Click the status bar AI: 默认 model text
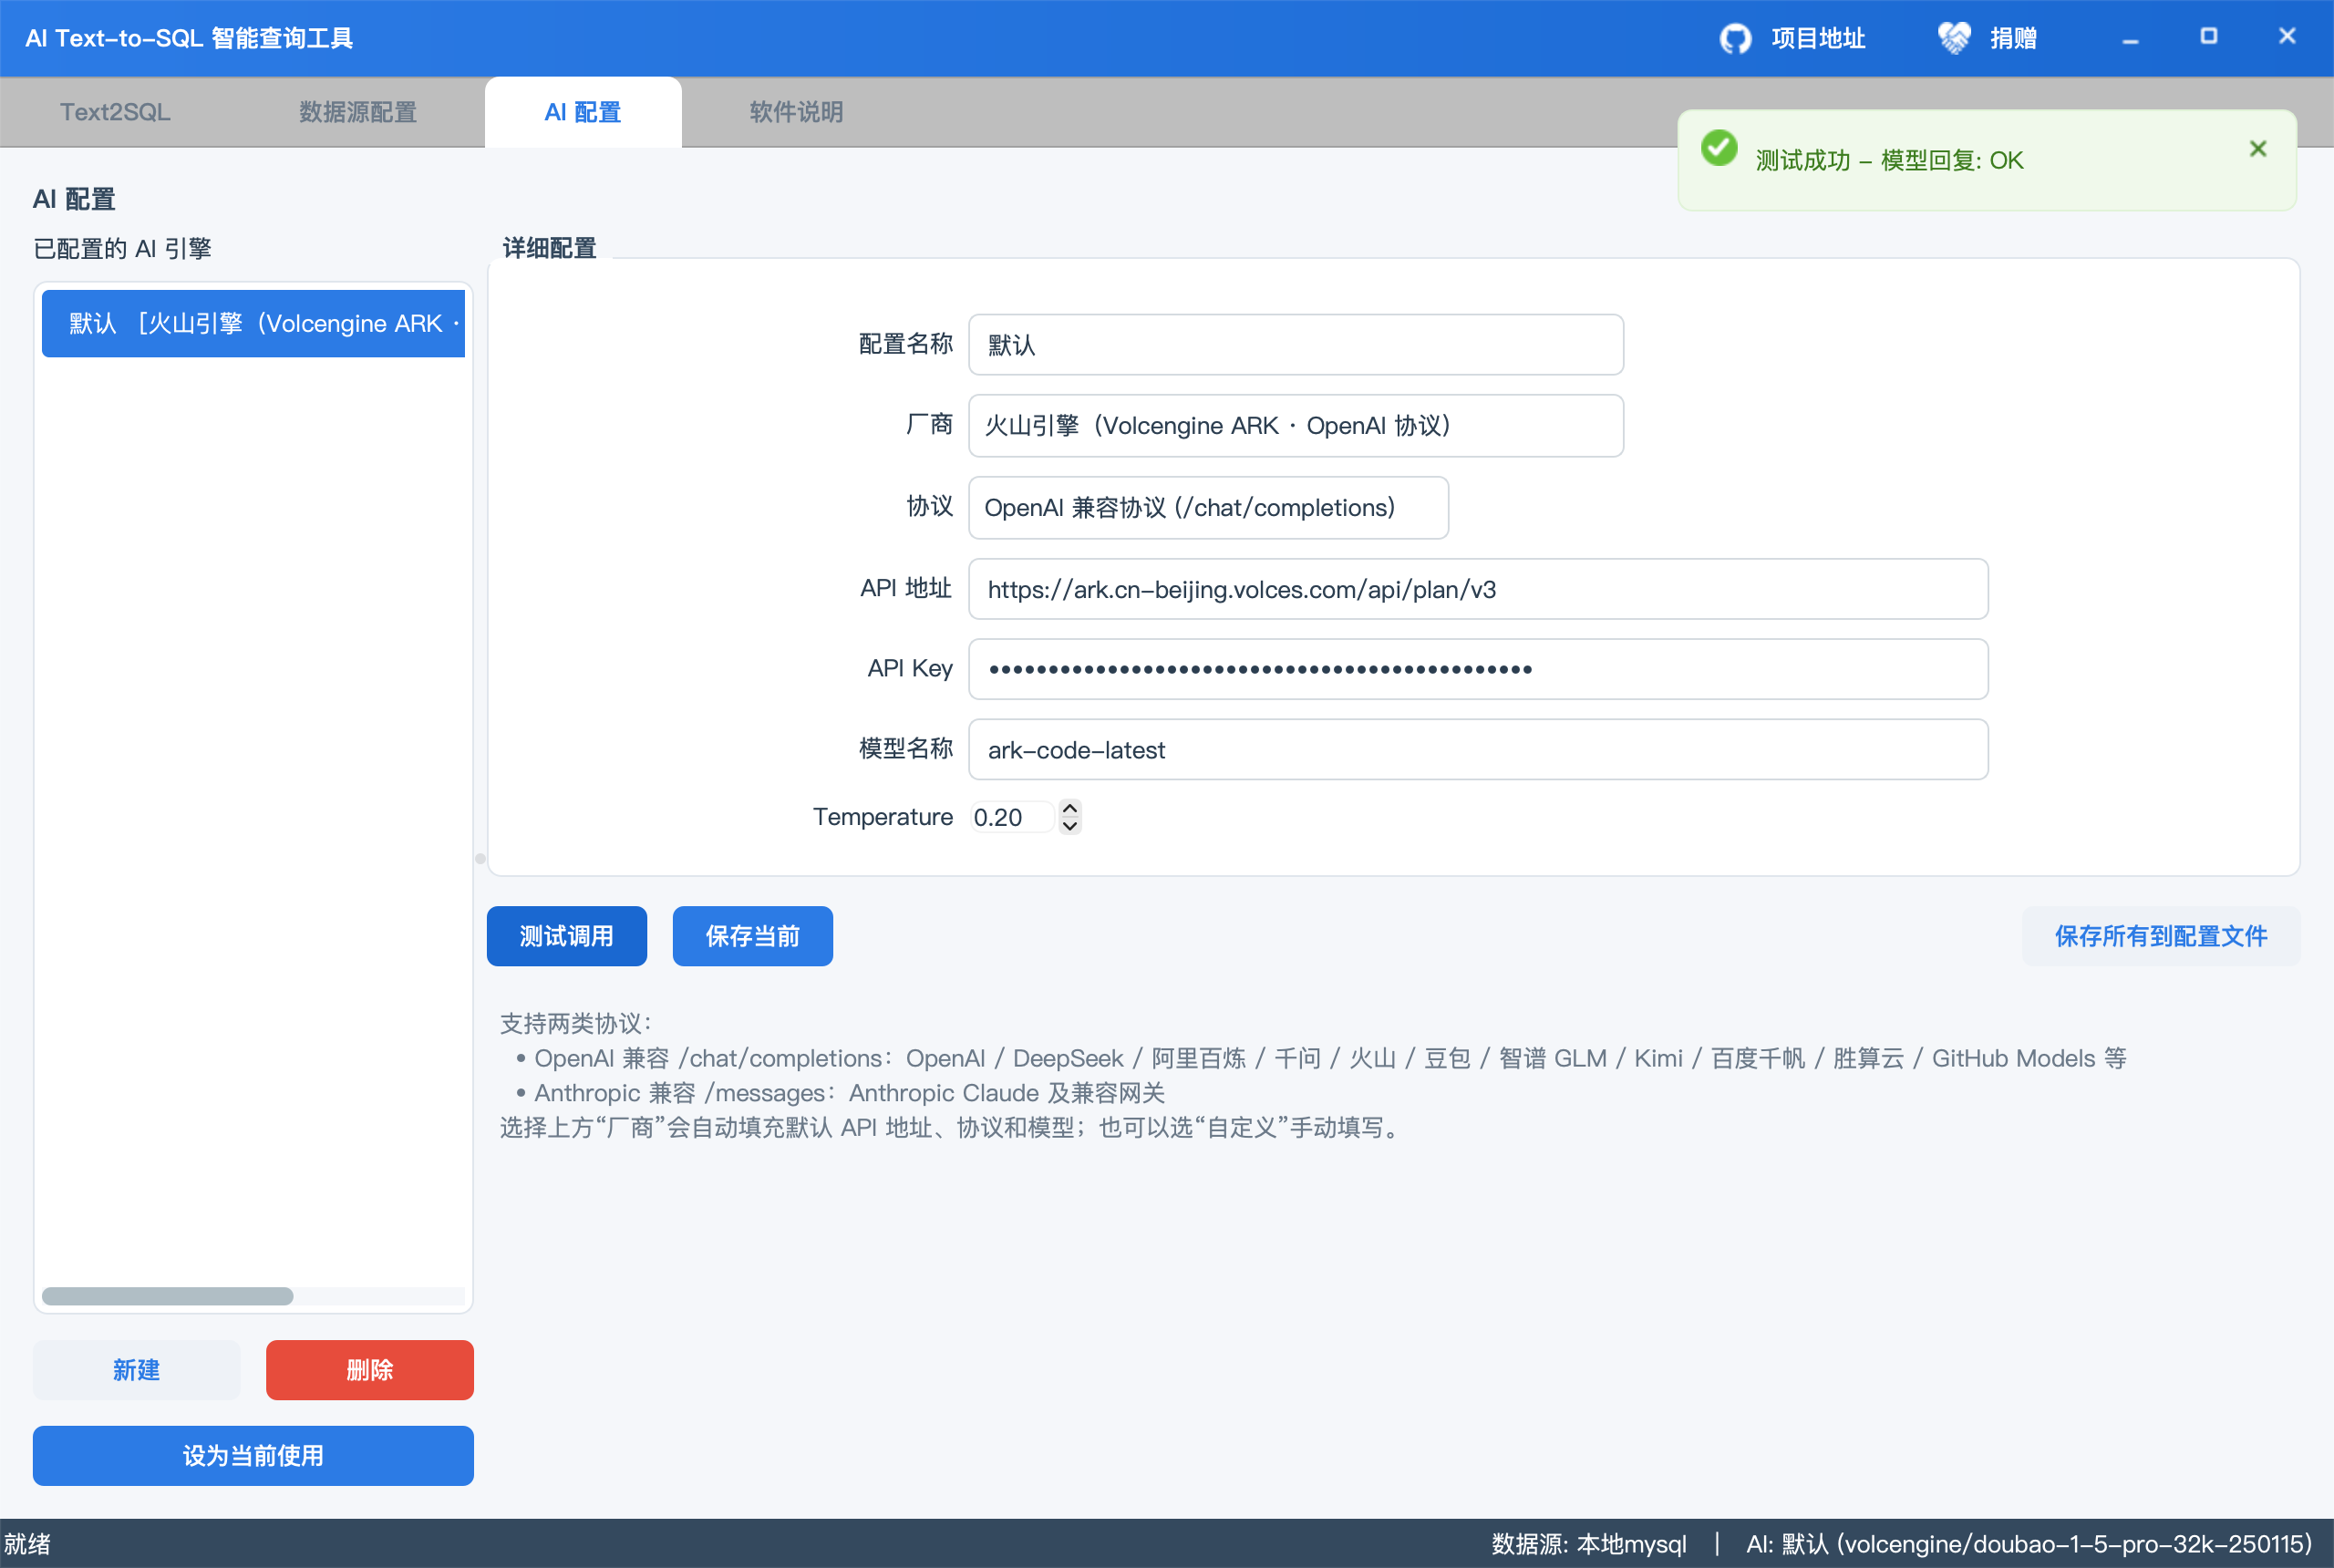This screenshot has height=1568, width=2334. click(2029, 1544)
